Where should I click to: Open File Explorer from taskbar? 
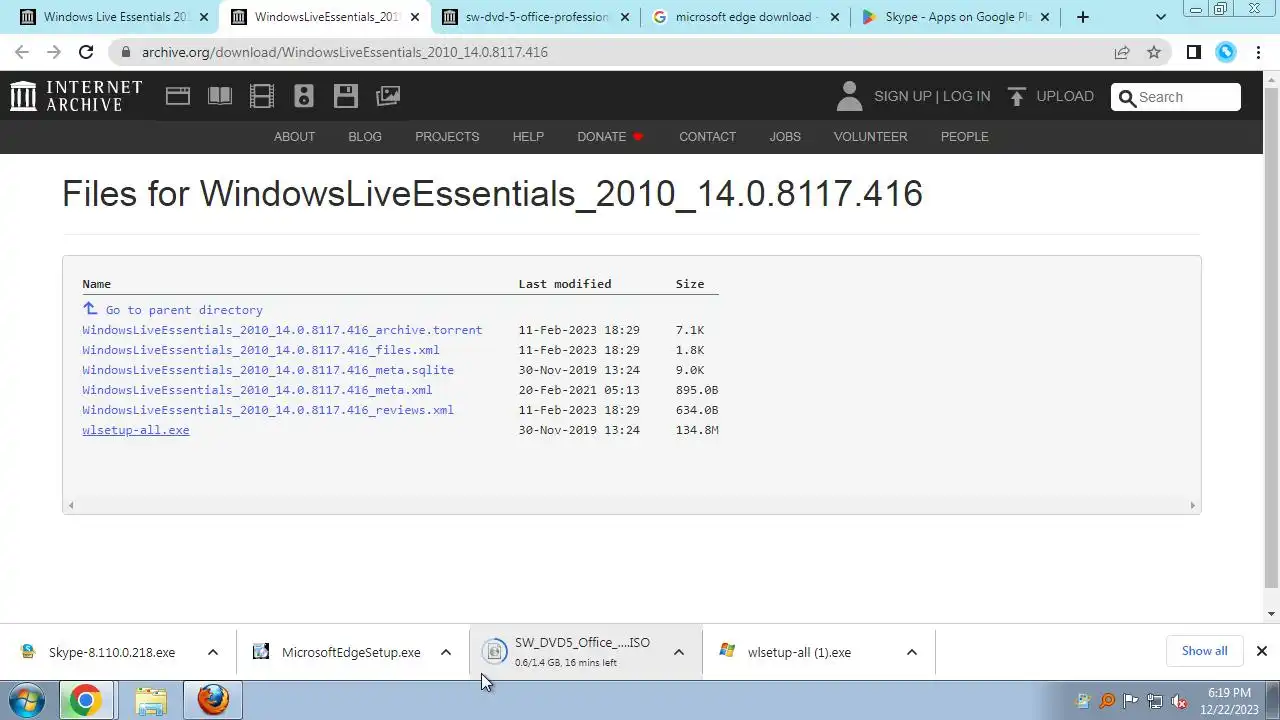(x=151, y=700)
